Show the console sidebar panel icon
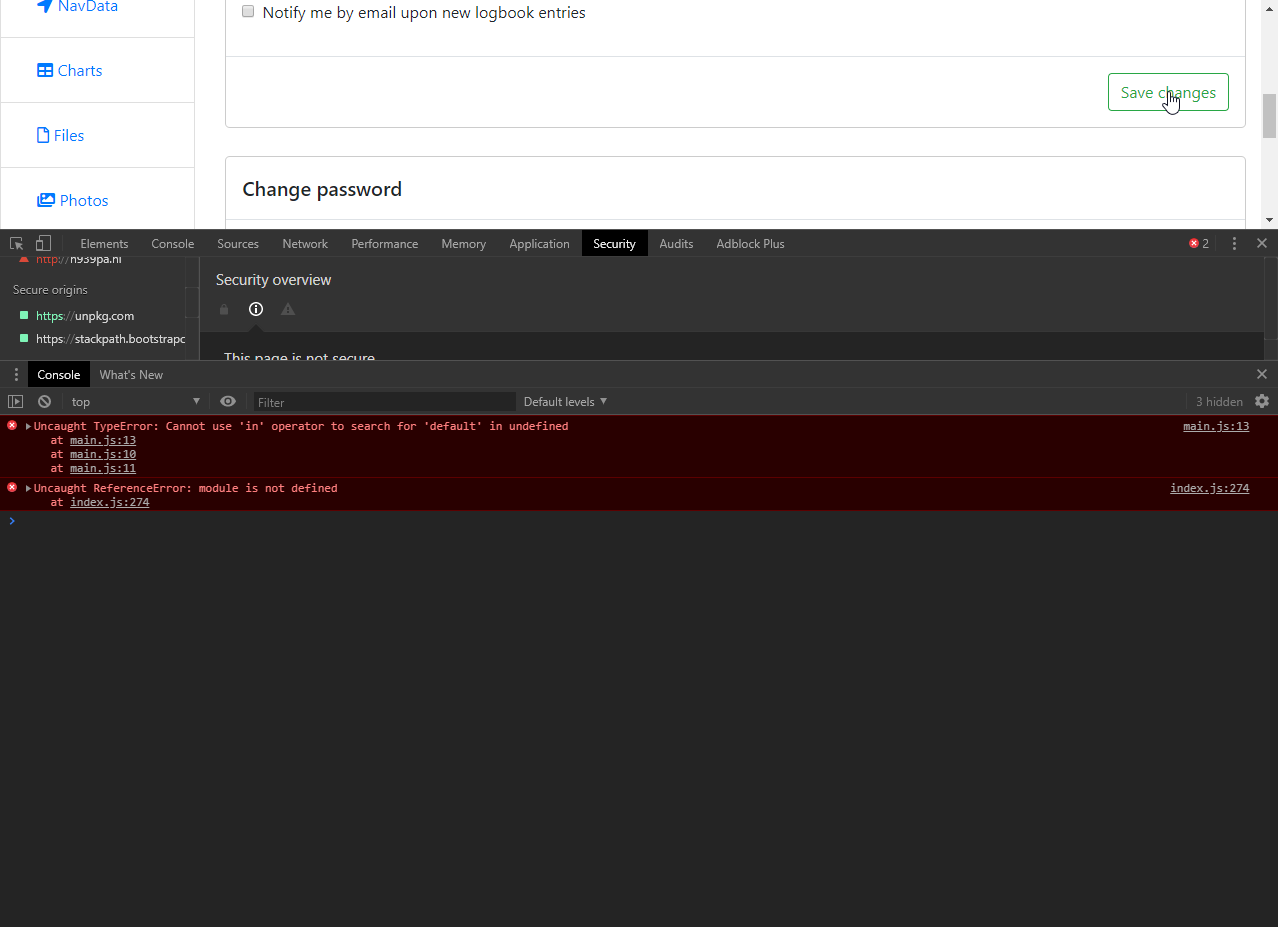Image resolution: width=1278 pixels, height=927 pixels. coord(15,401)
